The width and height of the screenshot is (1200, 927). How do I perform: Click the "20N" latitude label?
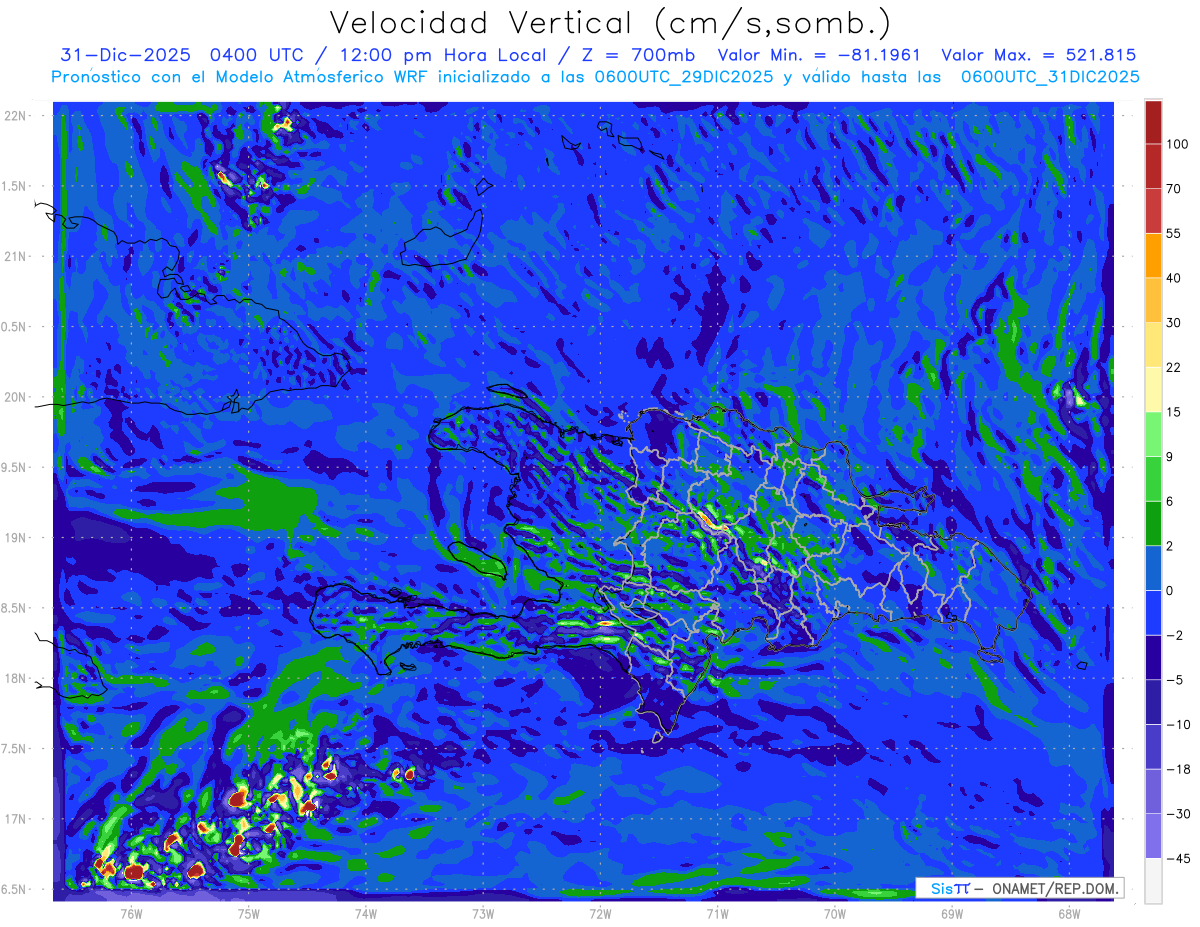16,397
